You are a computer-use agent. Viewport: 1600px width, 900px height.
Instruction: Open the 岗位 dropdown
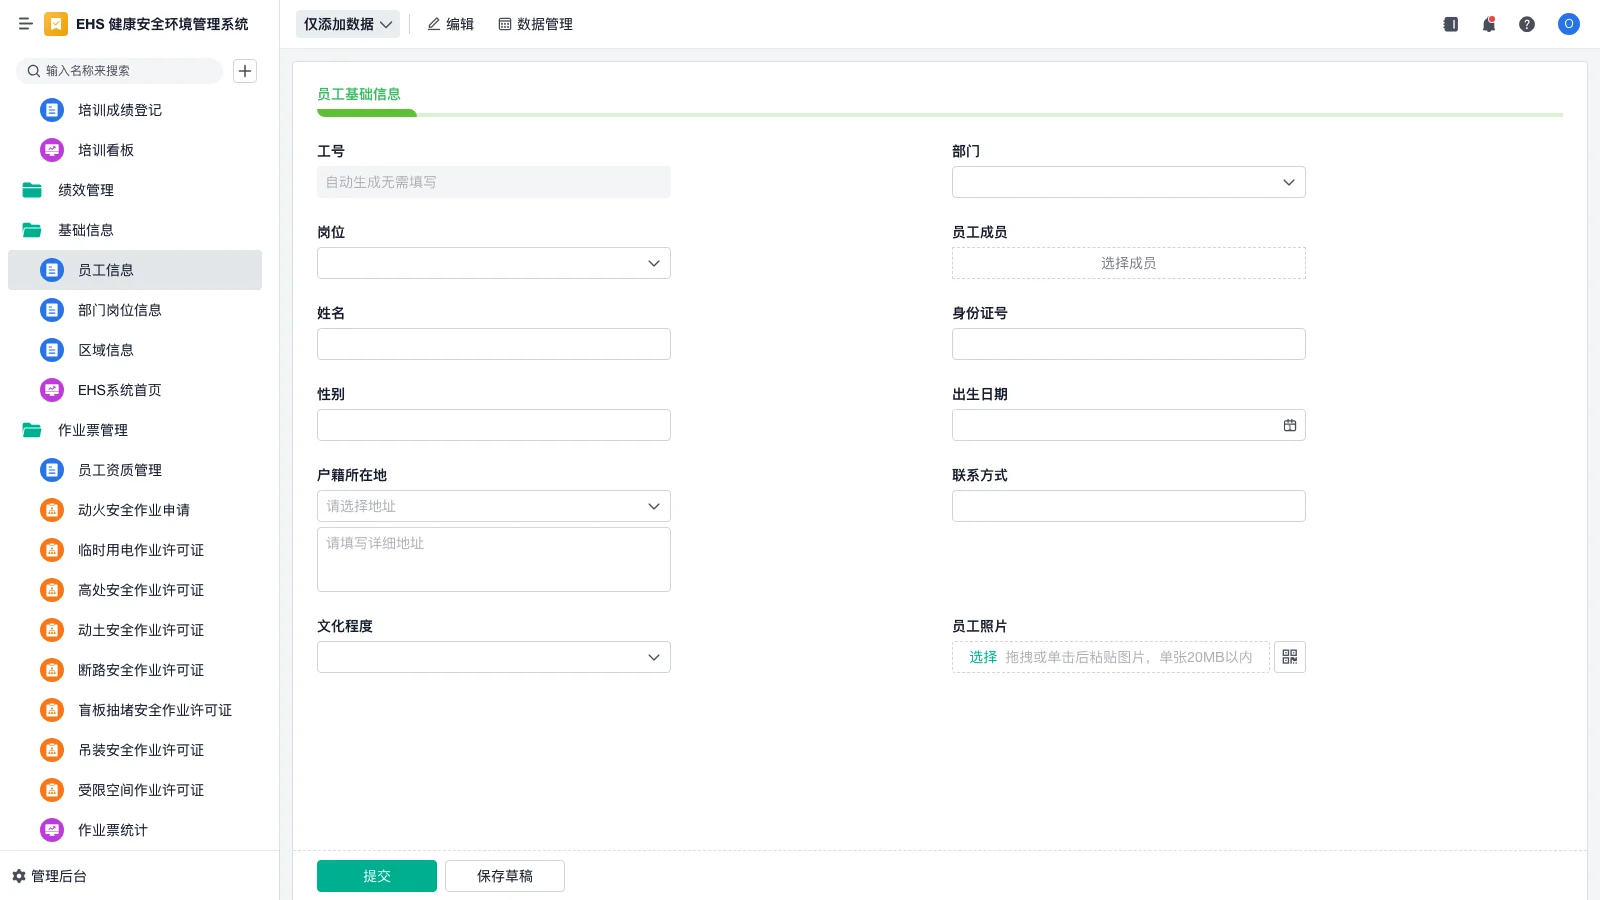493,263
